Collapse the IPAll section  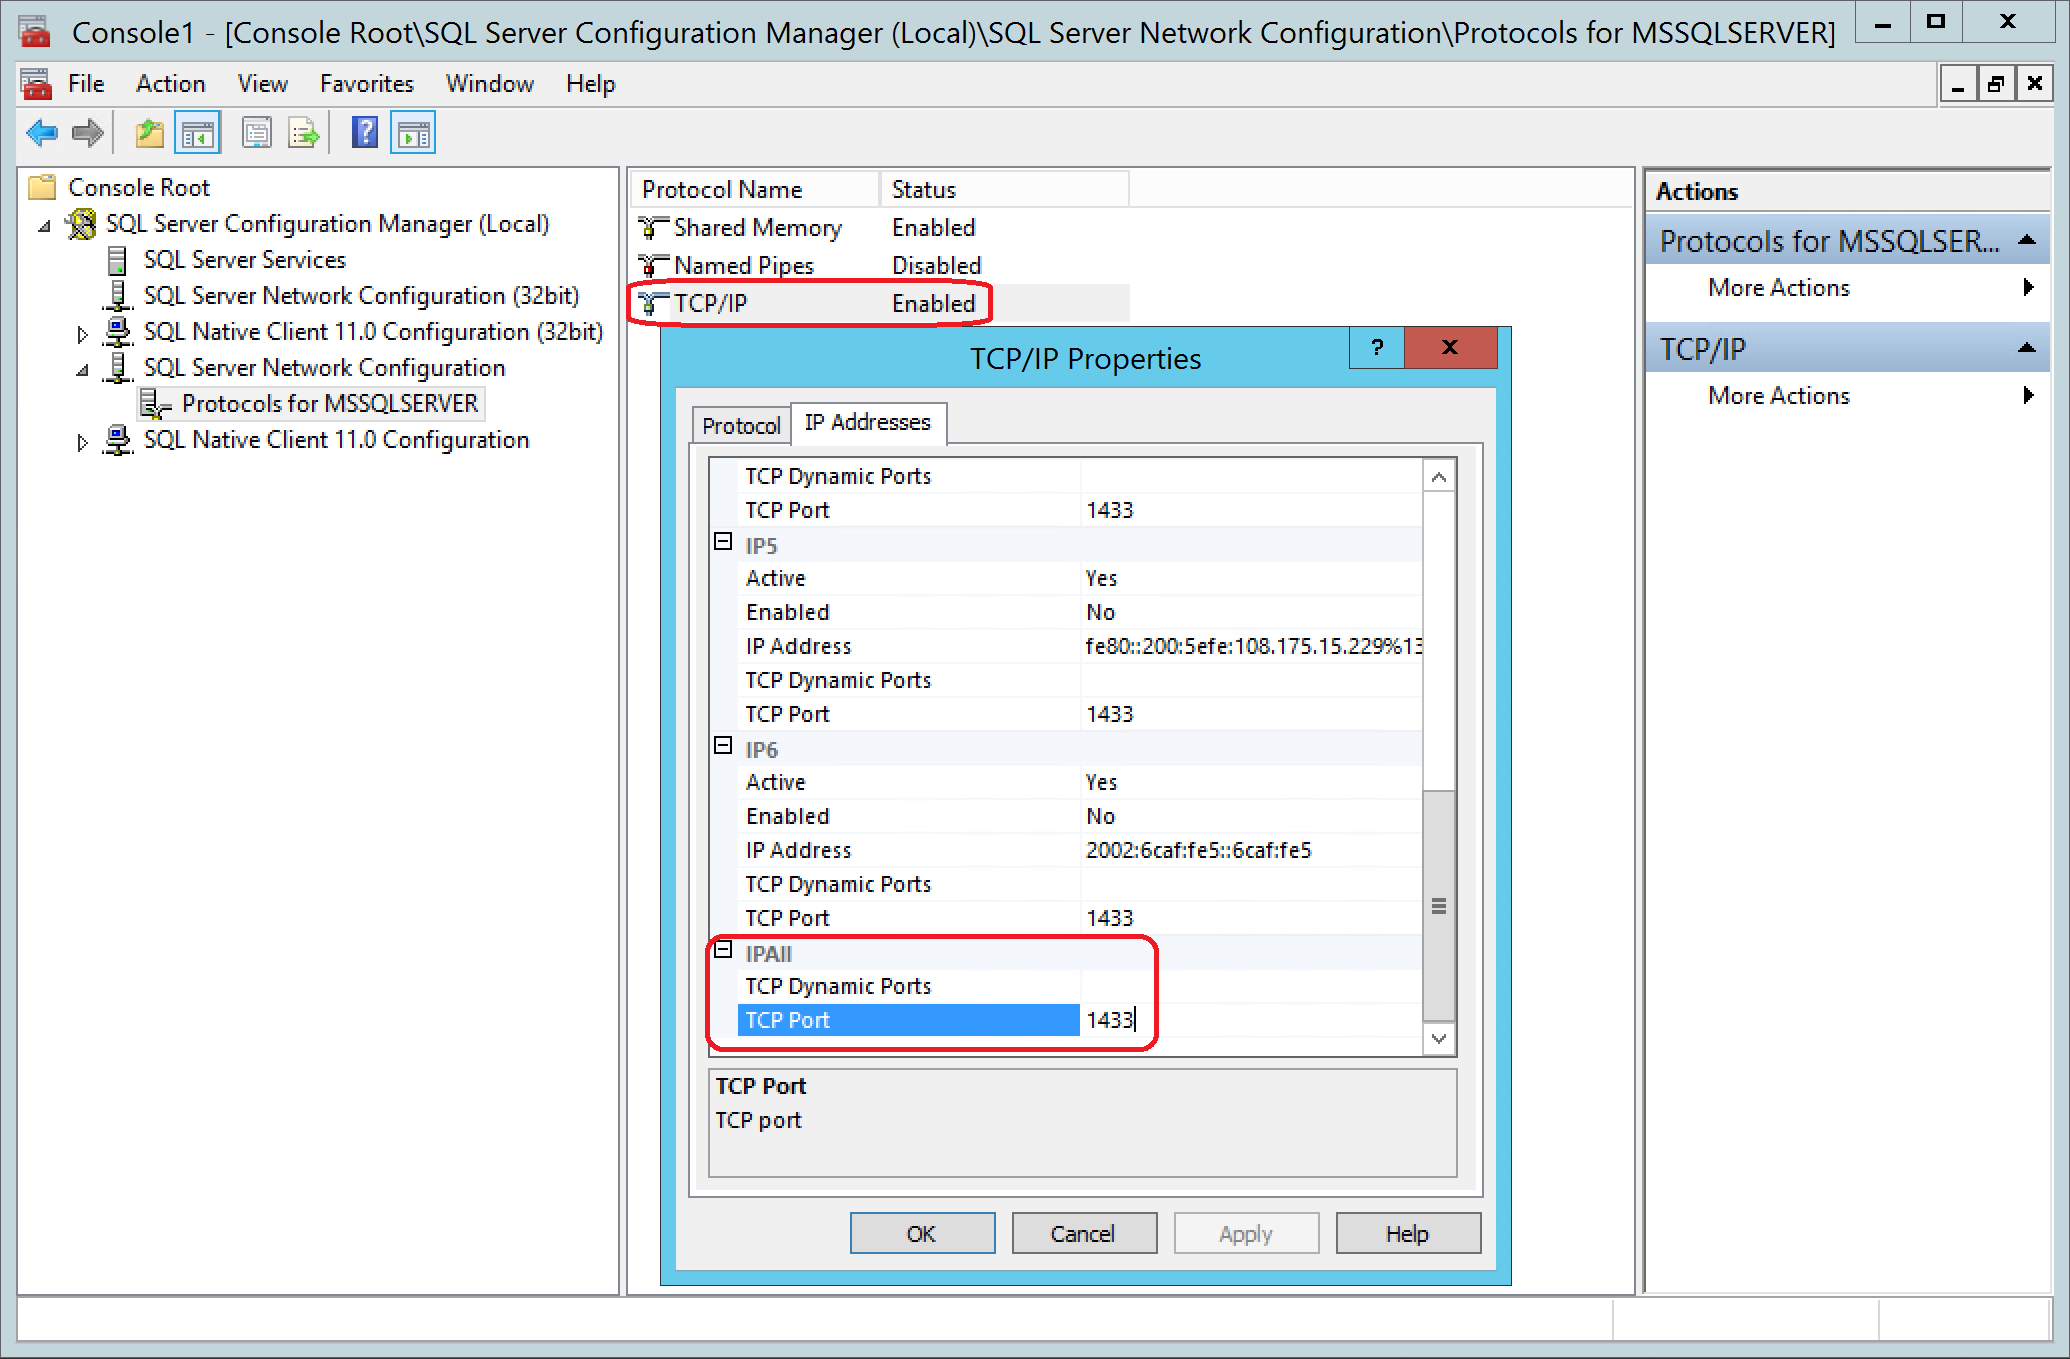click(722, 952)
